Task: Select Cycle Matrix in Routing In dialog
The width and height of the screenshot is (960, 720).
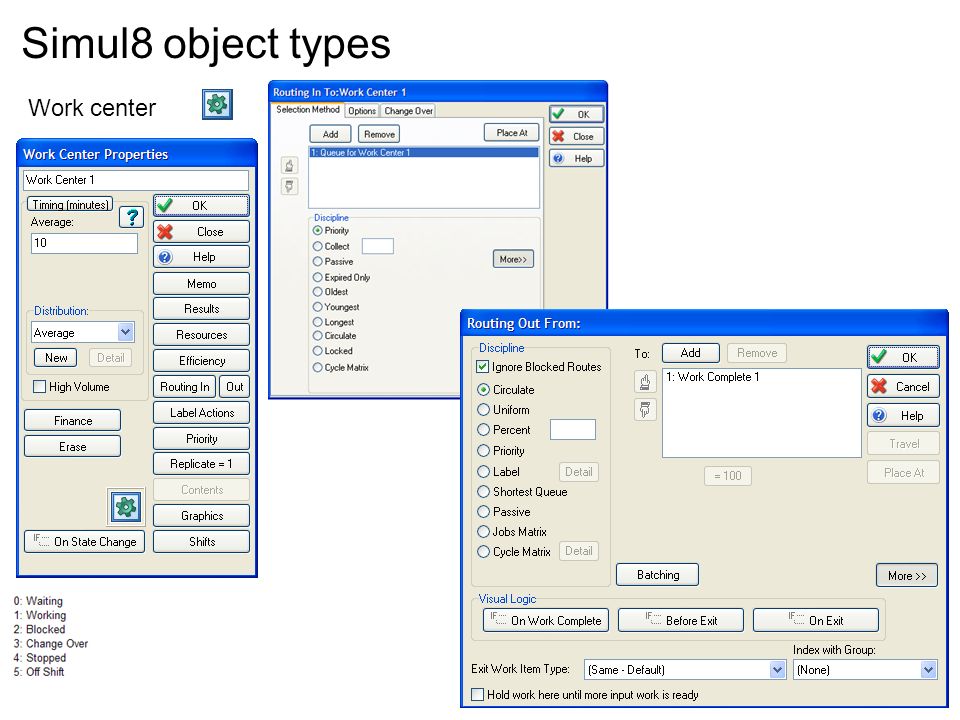Action: coord(318,367)
